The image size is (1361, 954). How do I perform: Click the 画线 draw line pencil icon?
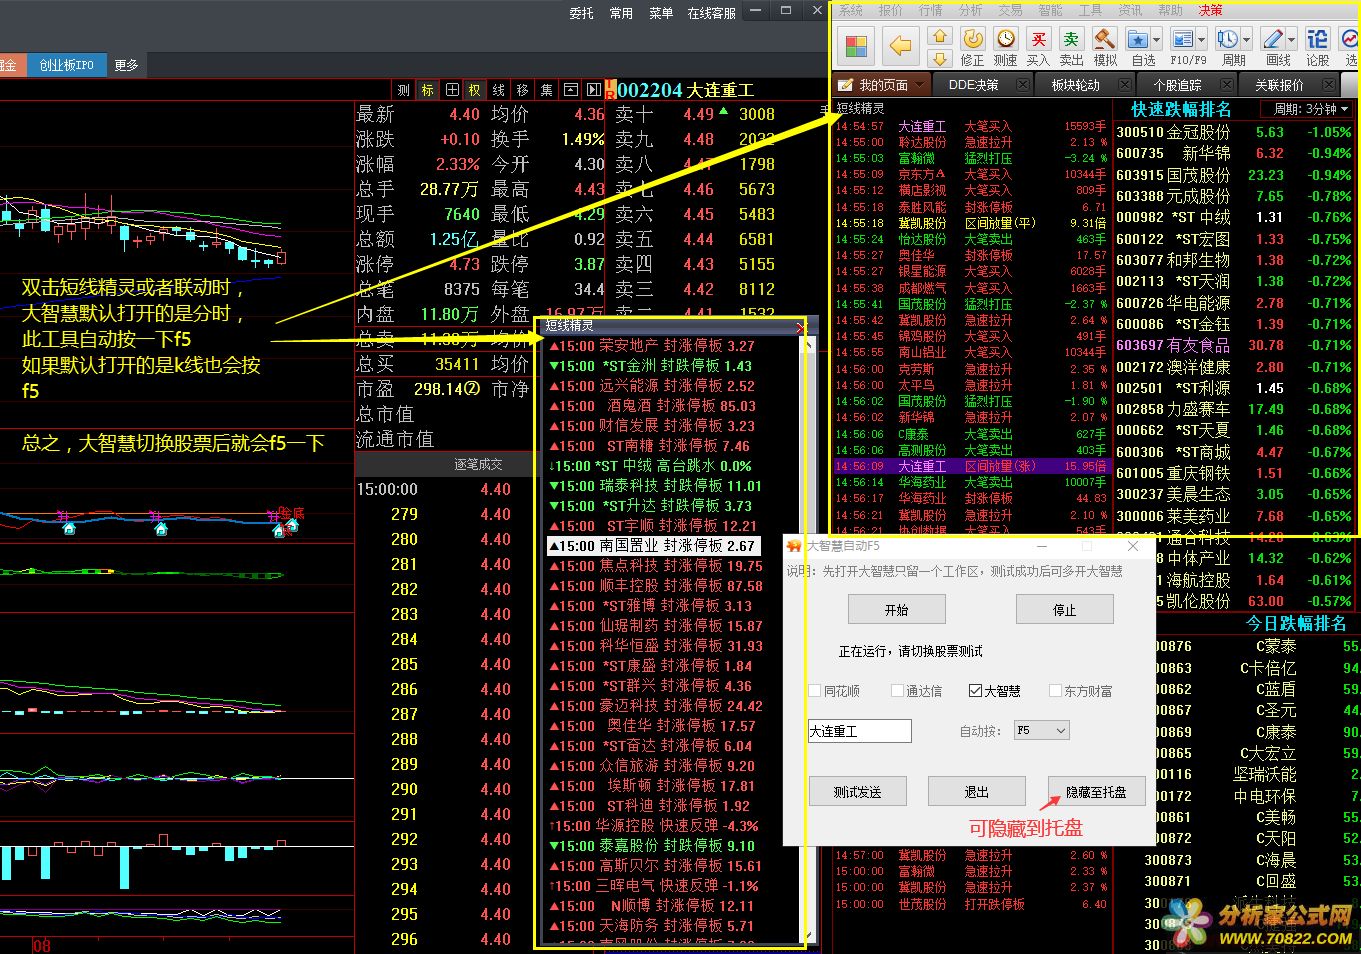pos(1272,39)
